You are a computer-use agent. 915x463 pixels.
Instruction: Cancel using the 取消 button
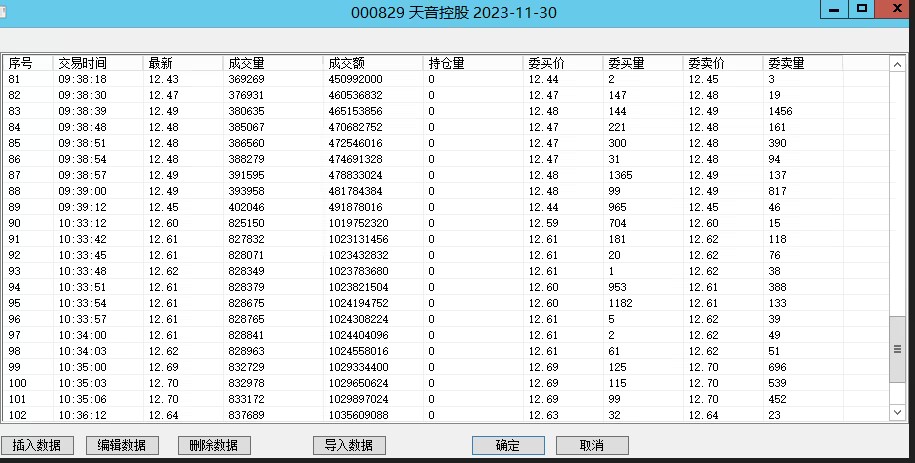pos(592,445)
